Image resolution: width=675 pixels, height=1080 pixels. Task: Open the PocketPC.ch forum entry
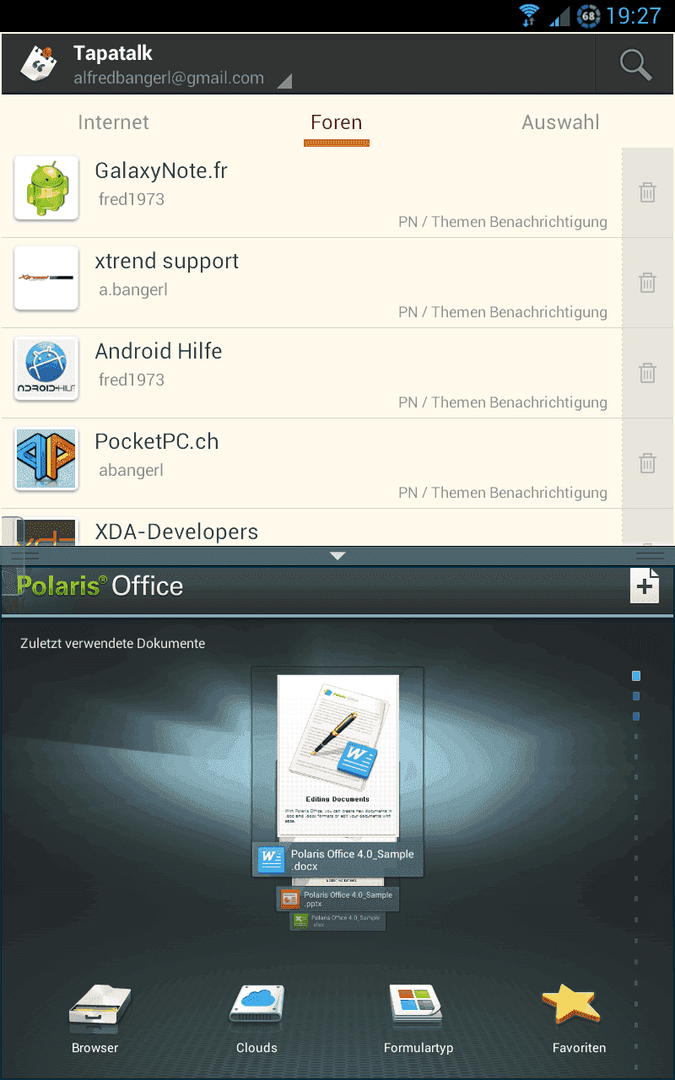[x=311, y=463]
